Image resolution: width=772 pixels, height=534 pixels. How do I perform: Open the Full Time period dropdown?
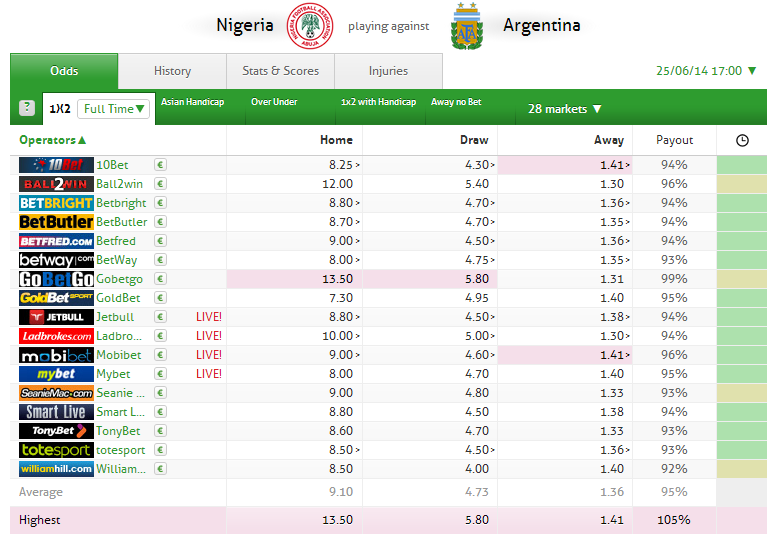click(114, 108)
